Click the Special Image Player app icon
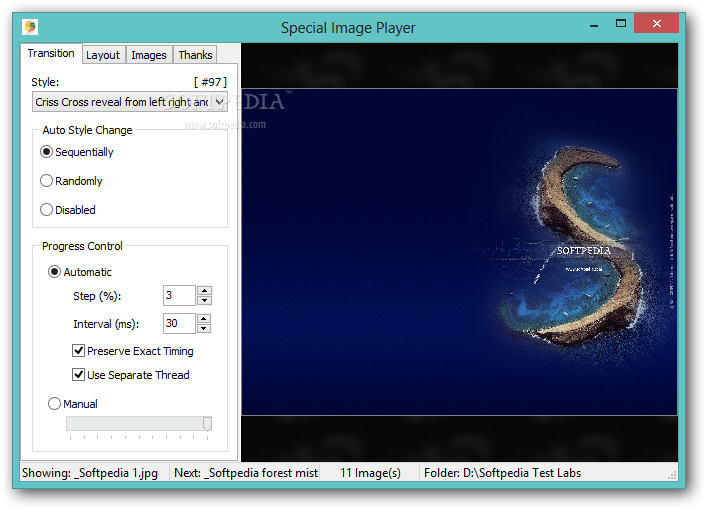Viewport: 706px width, 509px height. click(x=30, y=27)
